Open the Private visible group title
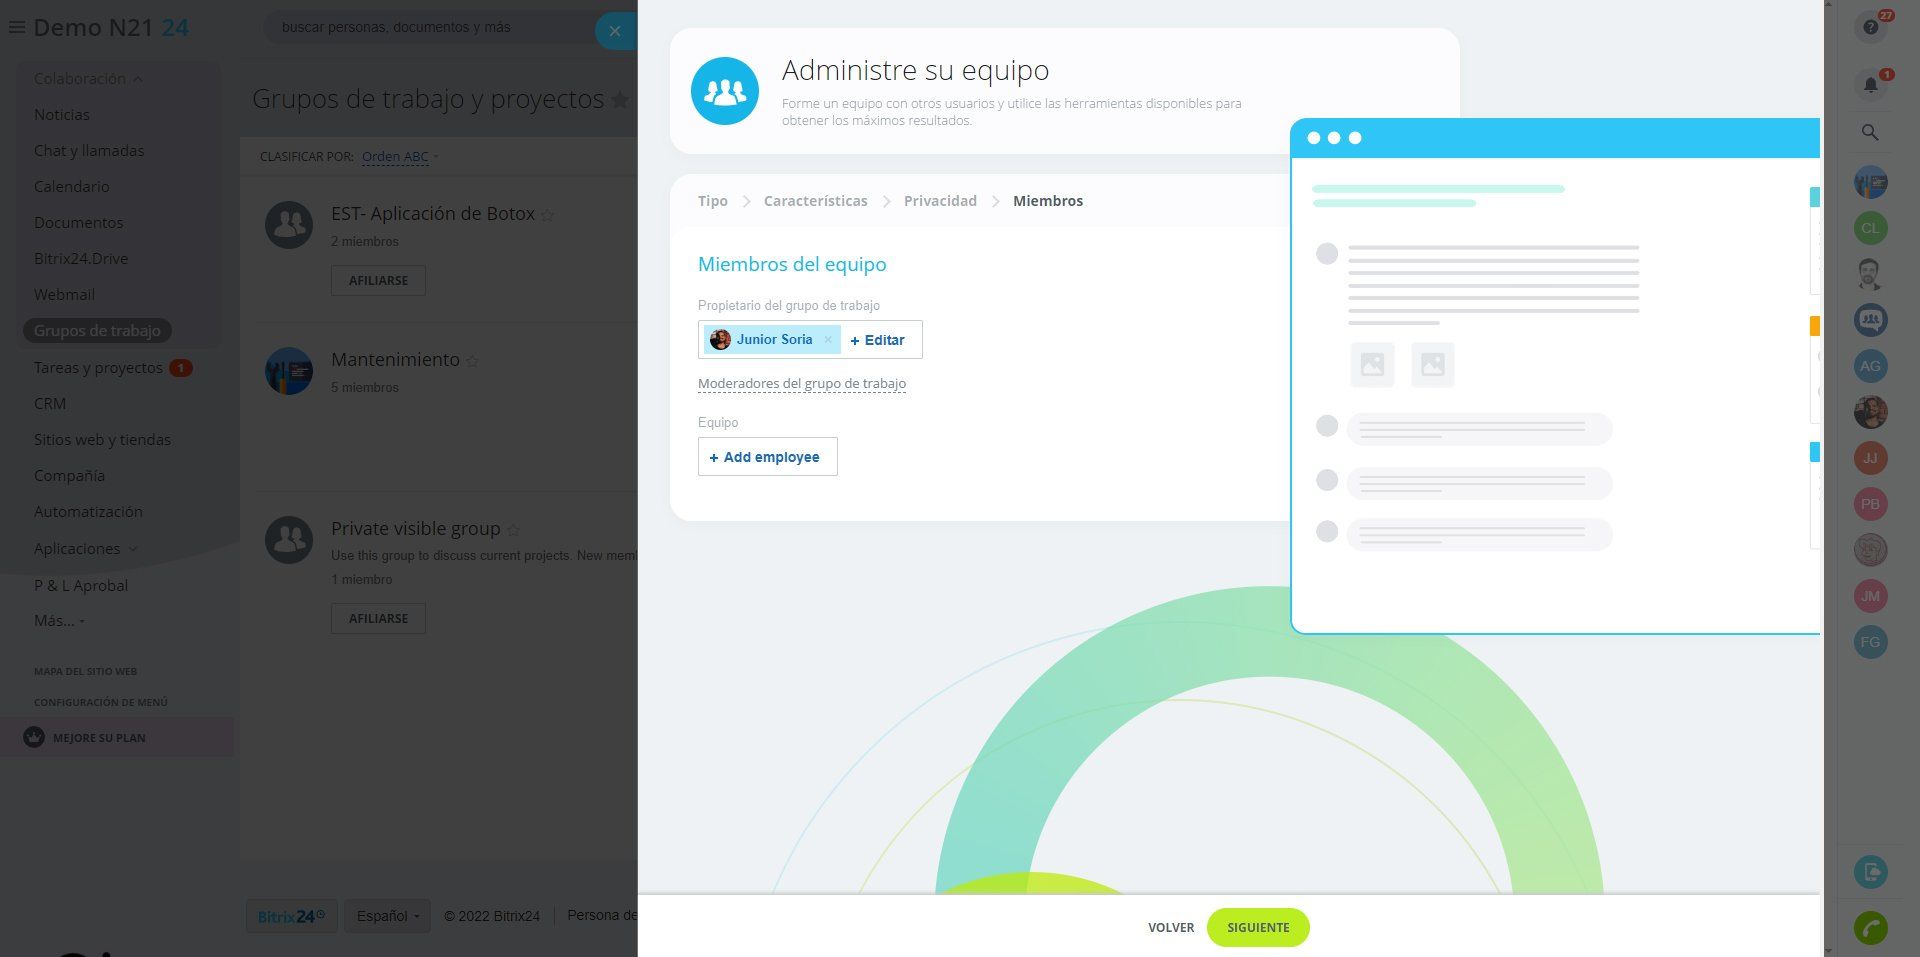Screen dimensions: 1920x957 (415, 529)
